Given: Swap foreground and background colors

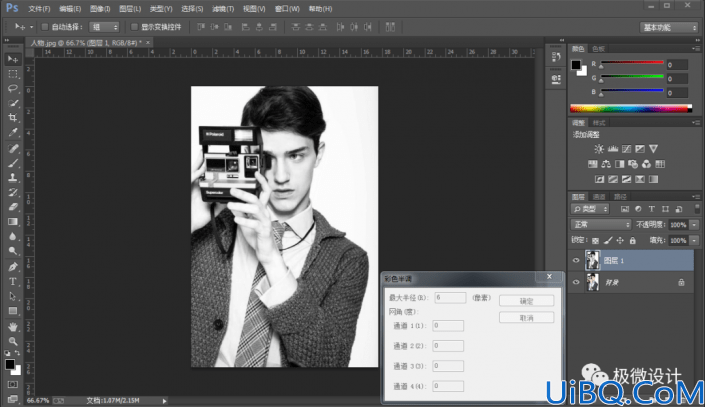Looking at the screenshot, I should 17,353.
